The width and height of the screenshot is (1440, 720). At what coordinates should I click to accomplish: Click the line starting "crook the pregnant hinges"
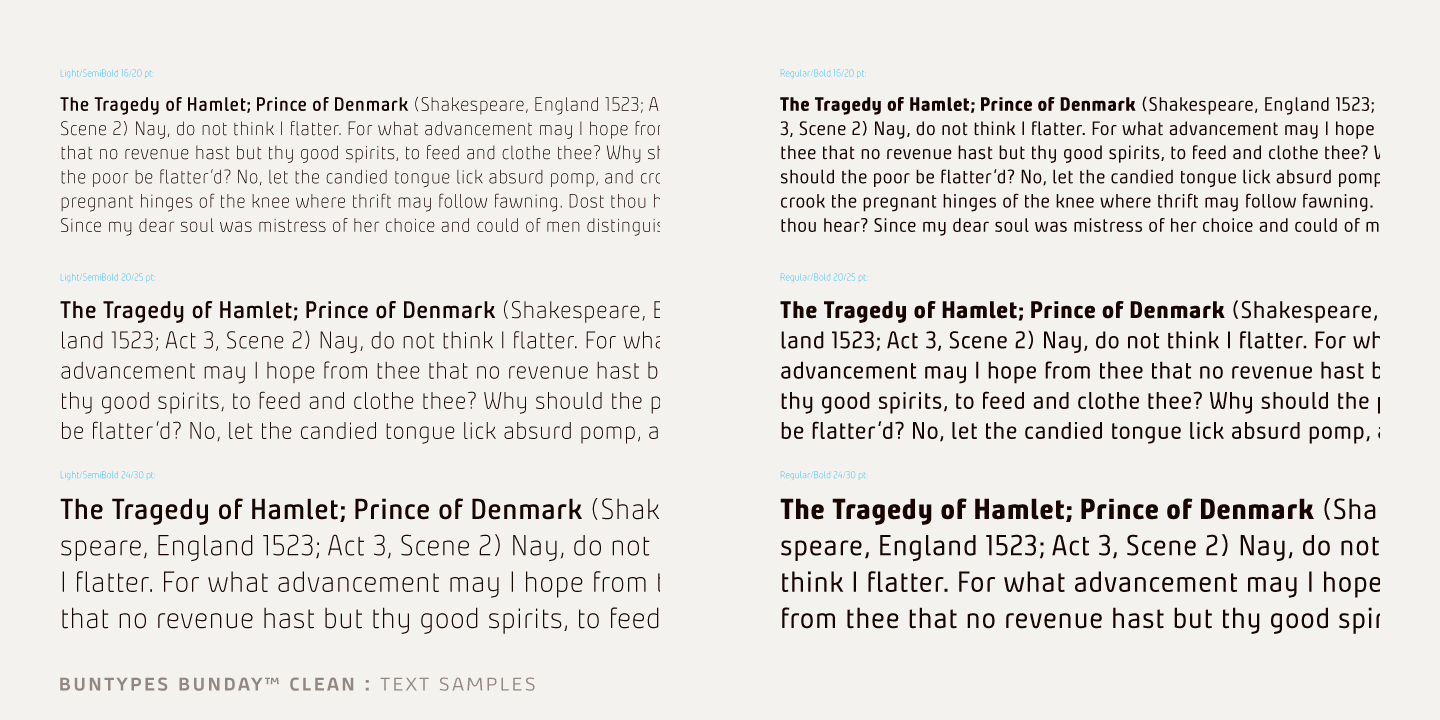[x=1078, y=201]
